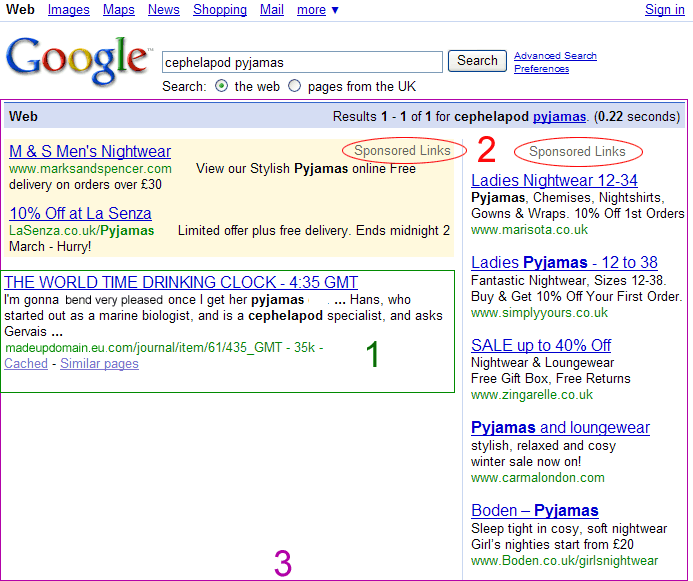Screen dimensions: 693x581
Task: Select 'pages from the UK' radio button
Action: pyautogui.click(x=294, y=86)
